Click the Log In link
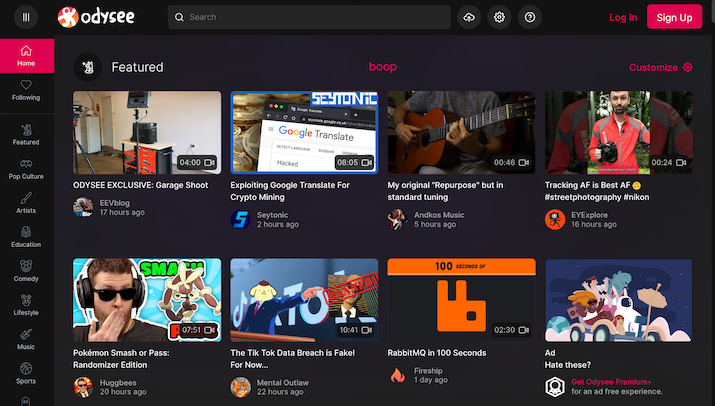 tap(623, 17)
